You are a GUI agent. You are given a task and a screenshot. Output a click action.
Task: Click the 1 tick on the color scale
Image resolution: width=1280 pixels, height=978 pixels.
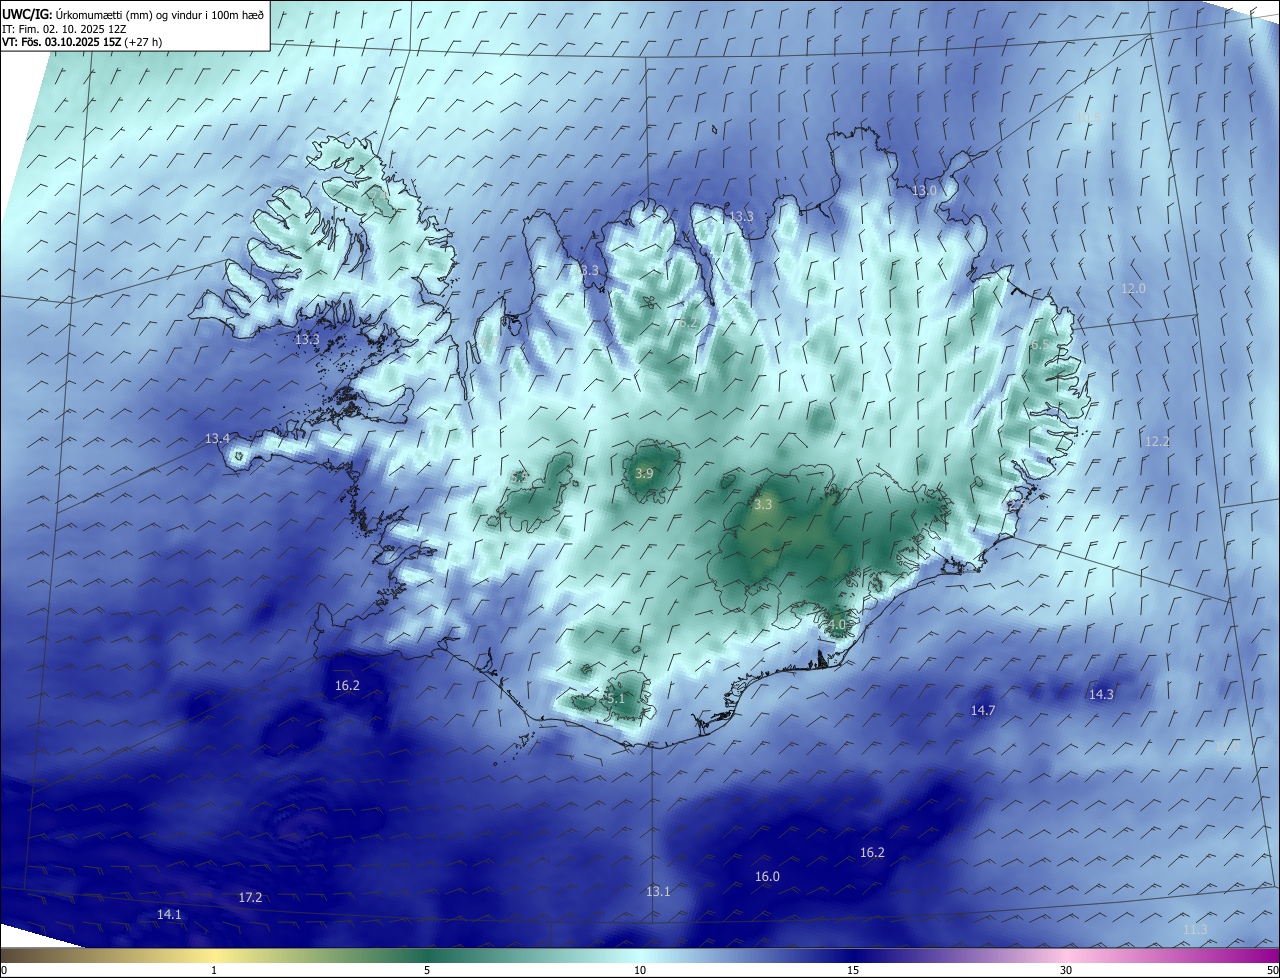[214, 970]
